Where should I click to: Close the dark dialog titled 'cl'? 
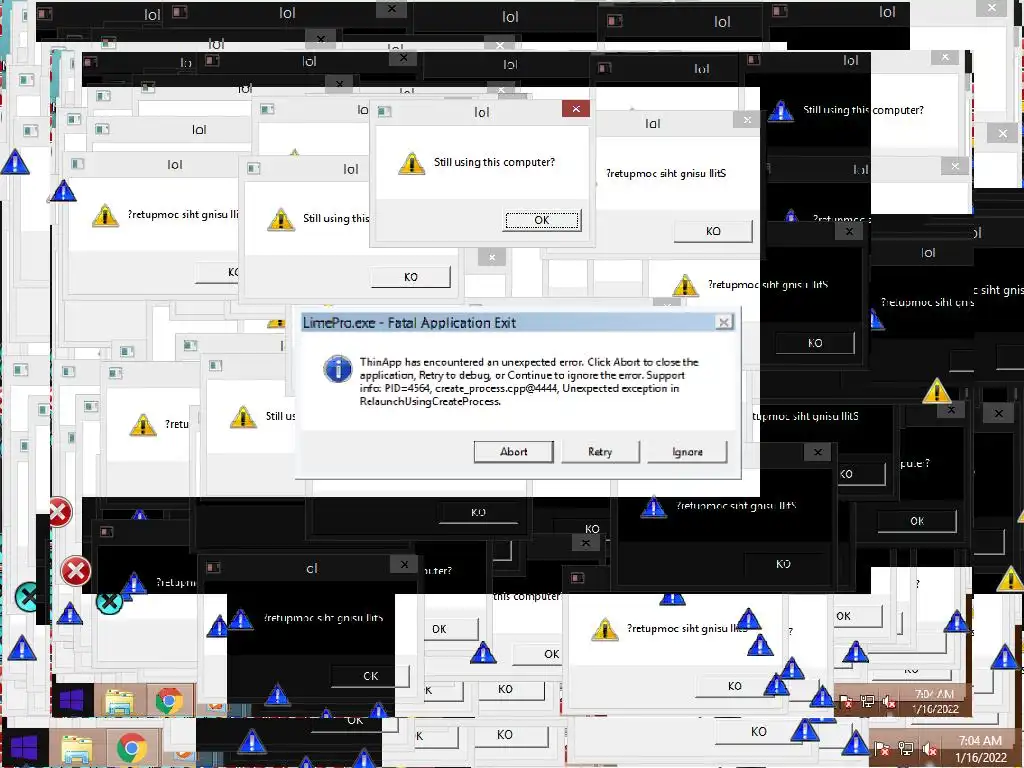(x=404, y=564)
